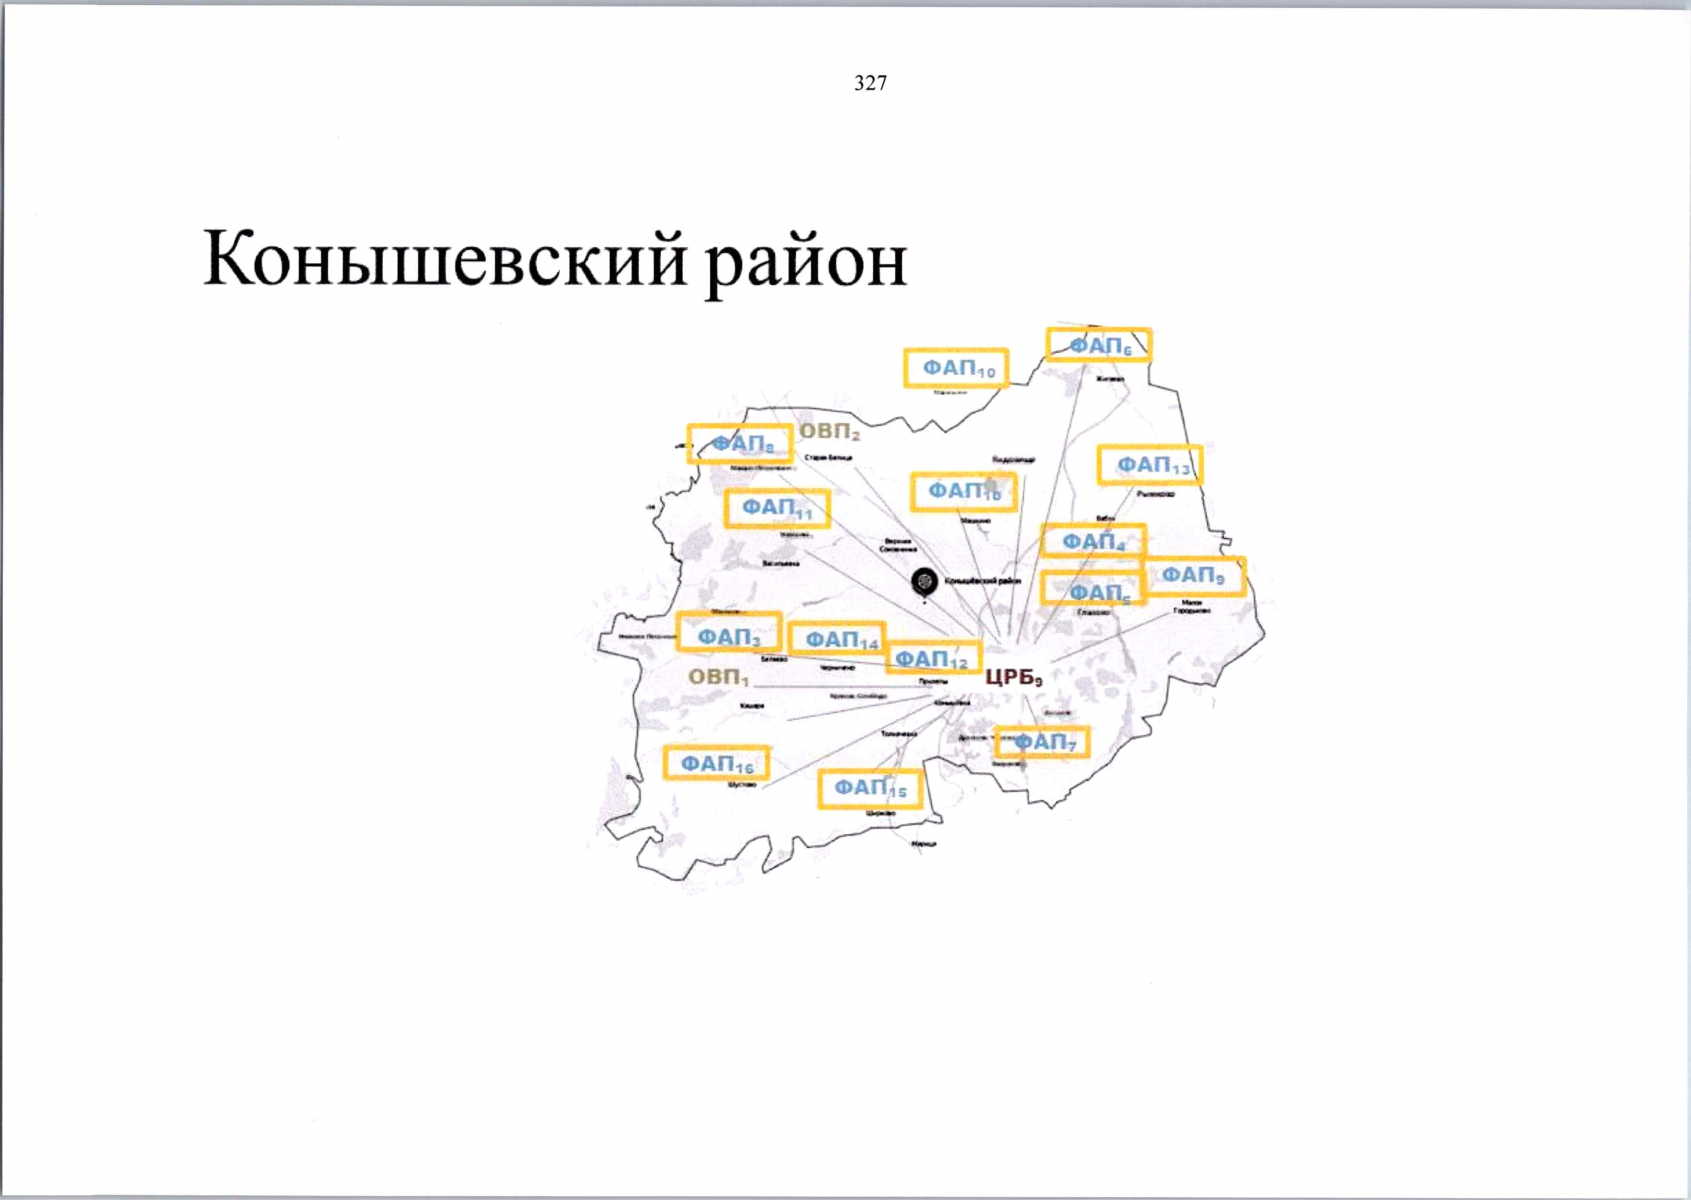The image size is (1691, 1200).
Task: Select the ФАП4 box
Action: 1093,541
